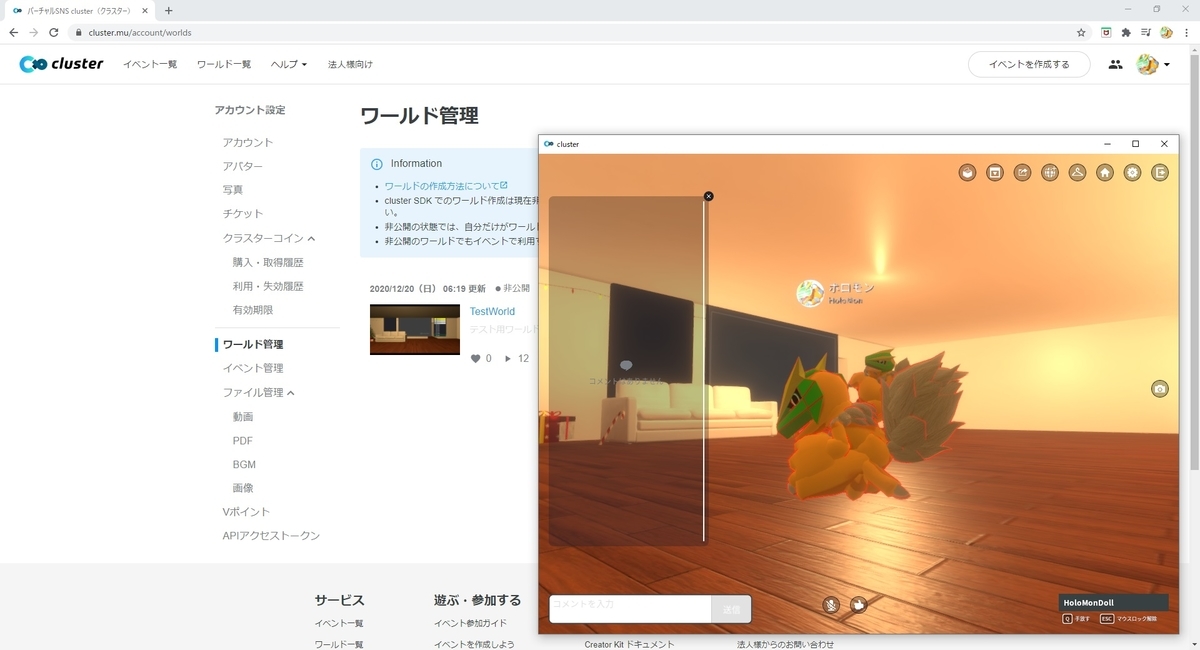Screen dimensions: 1200x650
Task: Open the ワールド一覧 menu item
Action: (x=224, y=64)
